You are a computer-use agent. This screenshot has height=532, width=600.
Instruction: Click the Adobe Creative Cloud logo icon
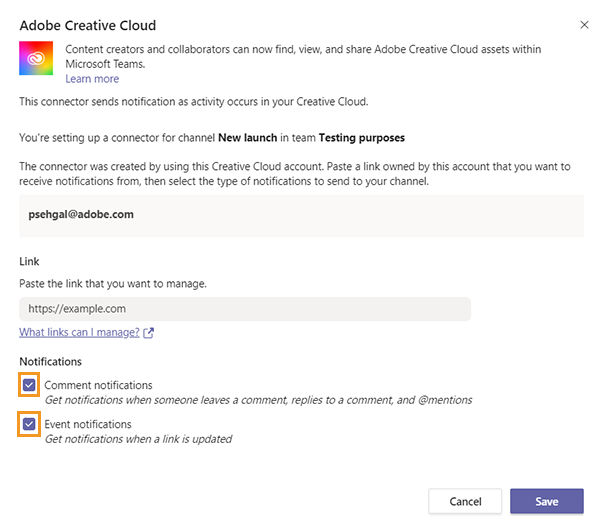click(36, 58)
